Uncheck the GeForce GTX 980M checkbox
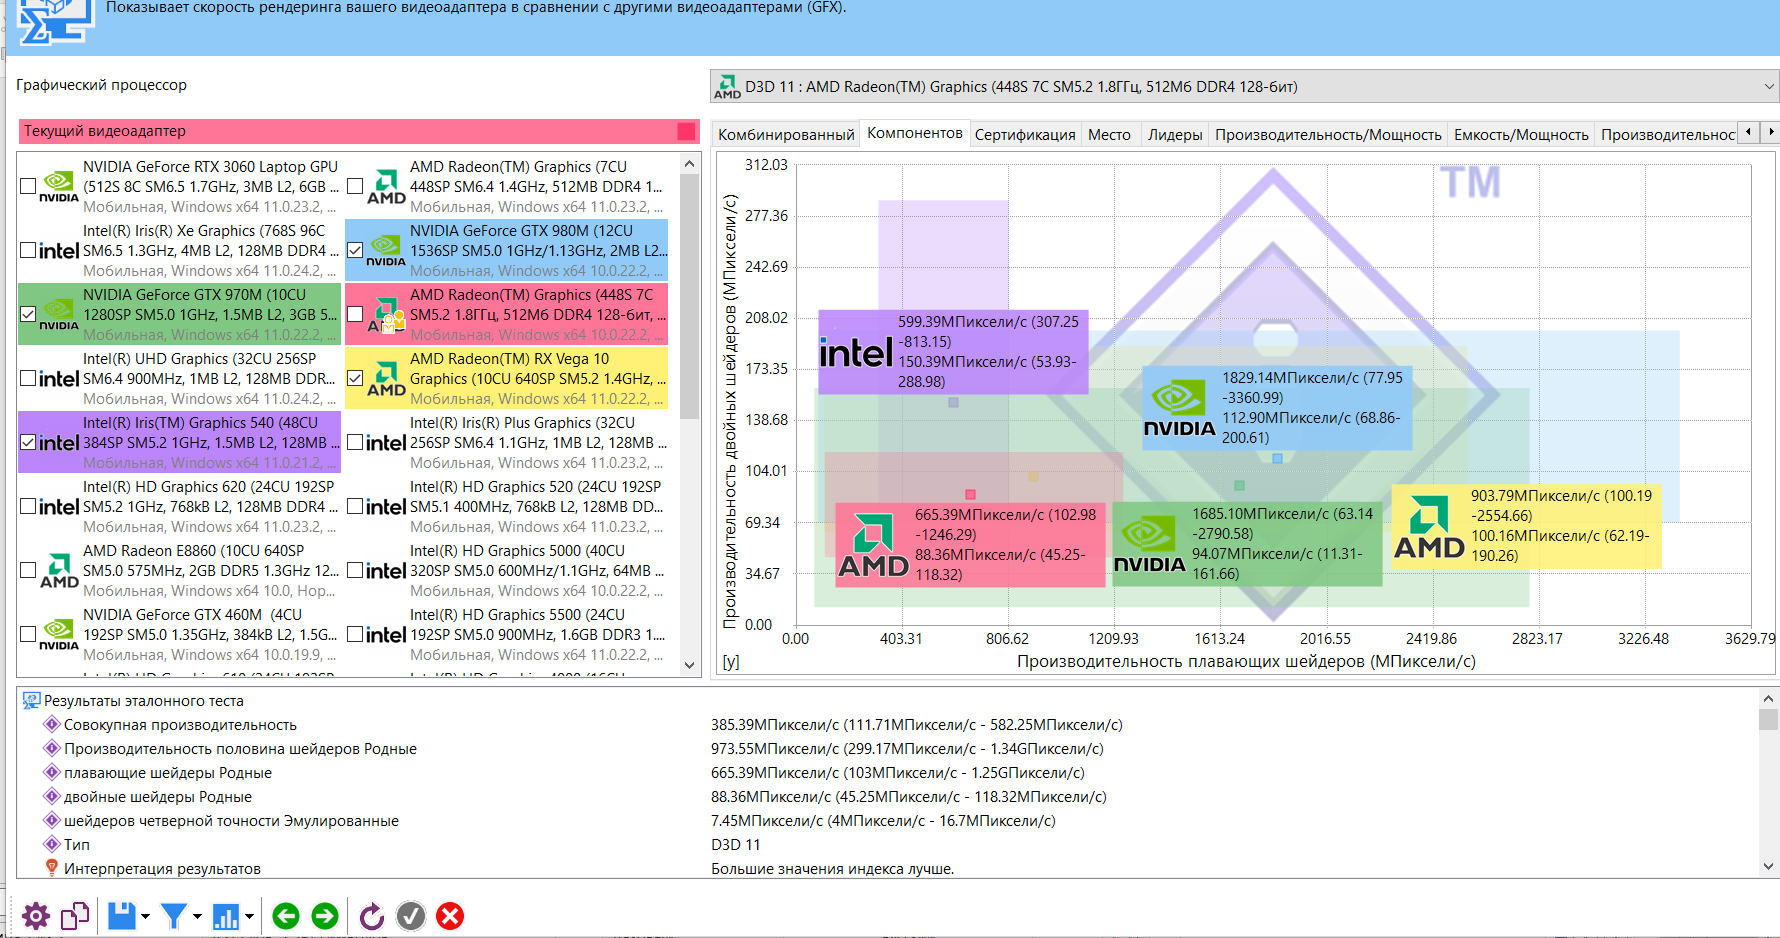Image resolution: width=1780 pixels, height=938 pixels. 355,250
